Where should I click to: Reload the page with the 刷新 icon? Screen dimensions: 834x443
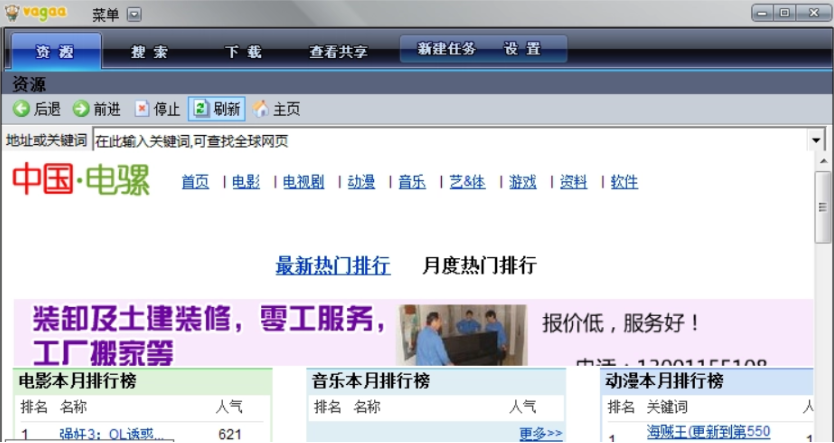coord(201,109)
